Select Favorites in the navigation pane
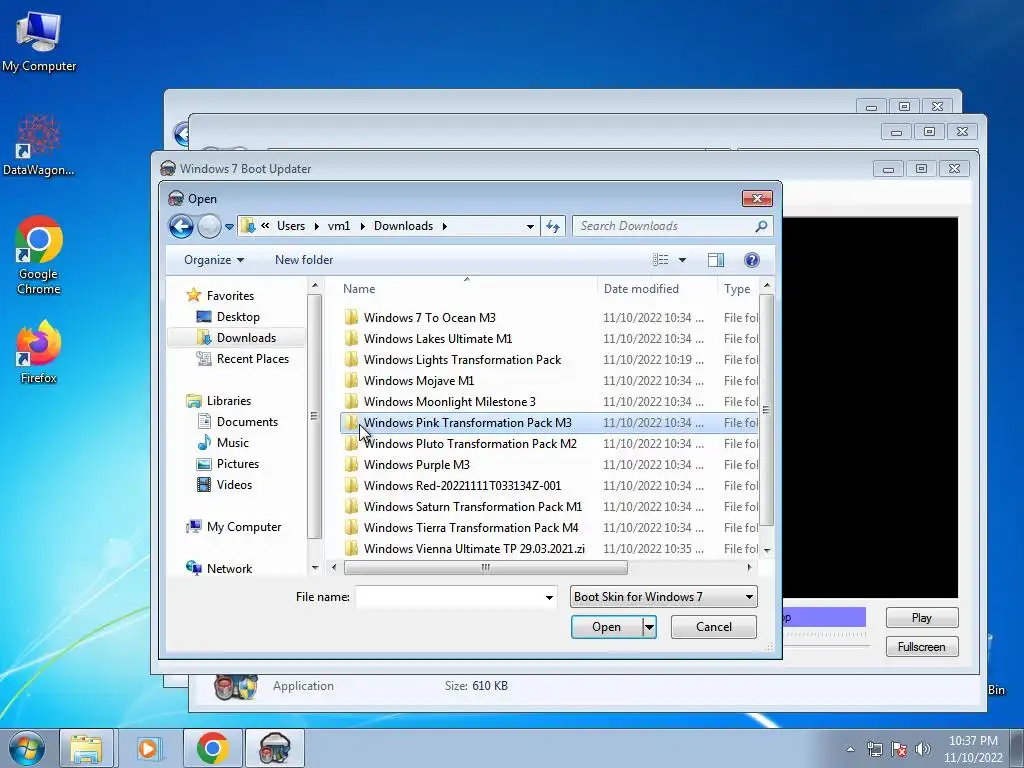Image resolution: width=1024 pixels, height=768 pixels. (230, 296)
